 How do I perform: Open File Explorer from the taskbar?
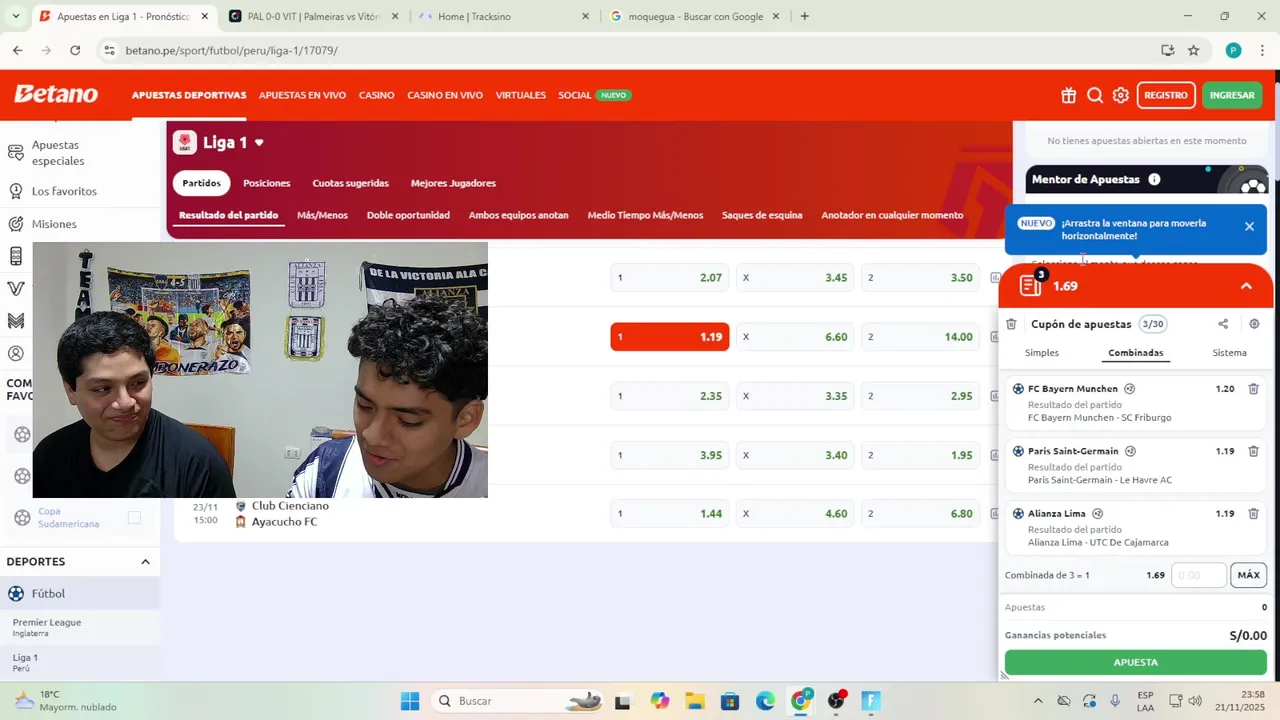(x=695, y=701)
